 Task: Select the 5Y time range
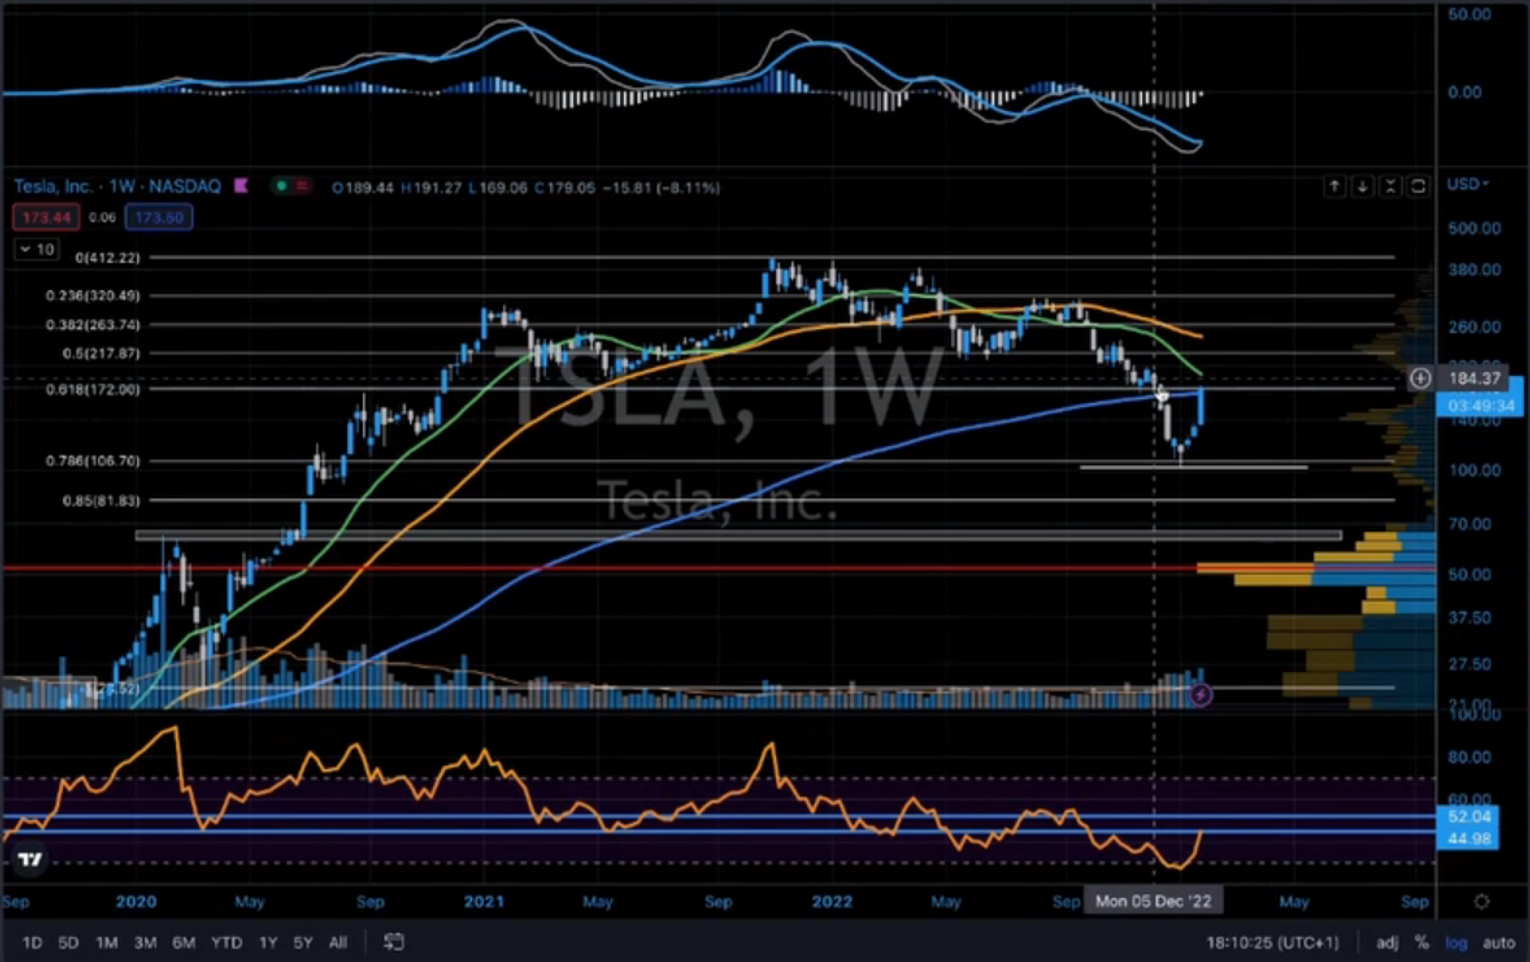click(x=303, y=942)
